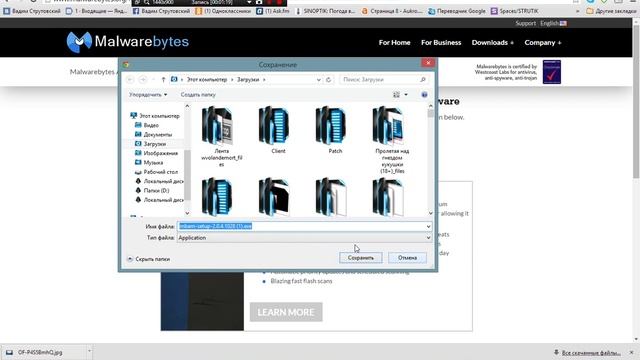The image size is (640, 360).
Task: Open the menu arrow beside OF-P4SSBmhQ.jpg
Action: (x=89, y=352)
